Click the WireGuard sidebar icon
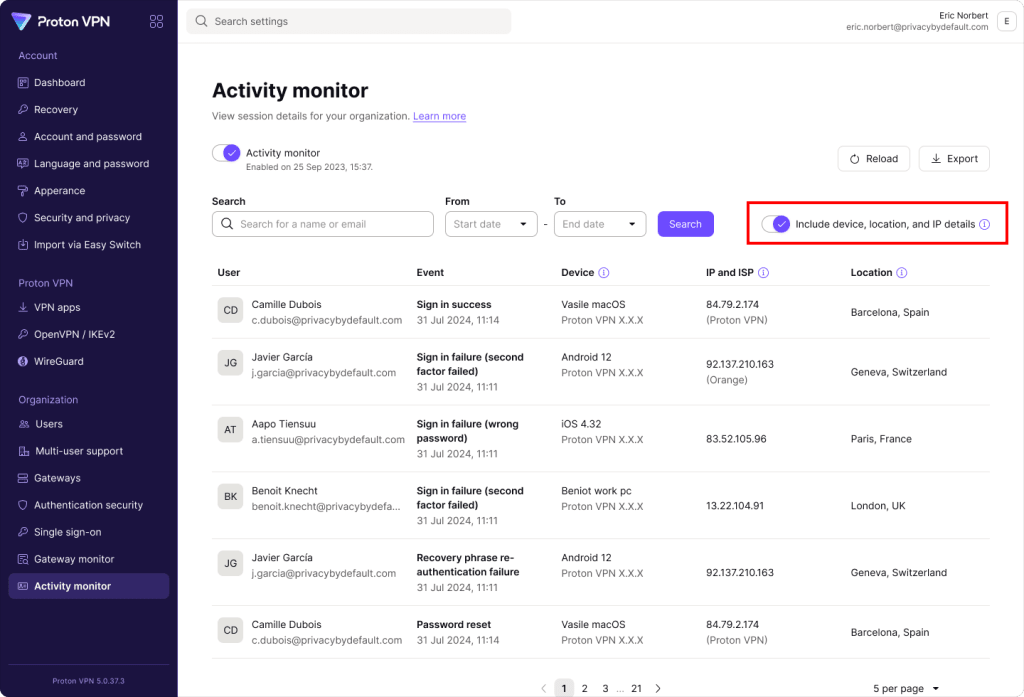 pyautogui.click(x=23, y=361)
